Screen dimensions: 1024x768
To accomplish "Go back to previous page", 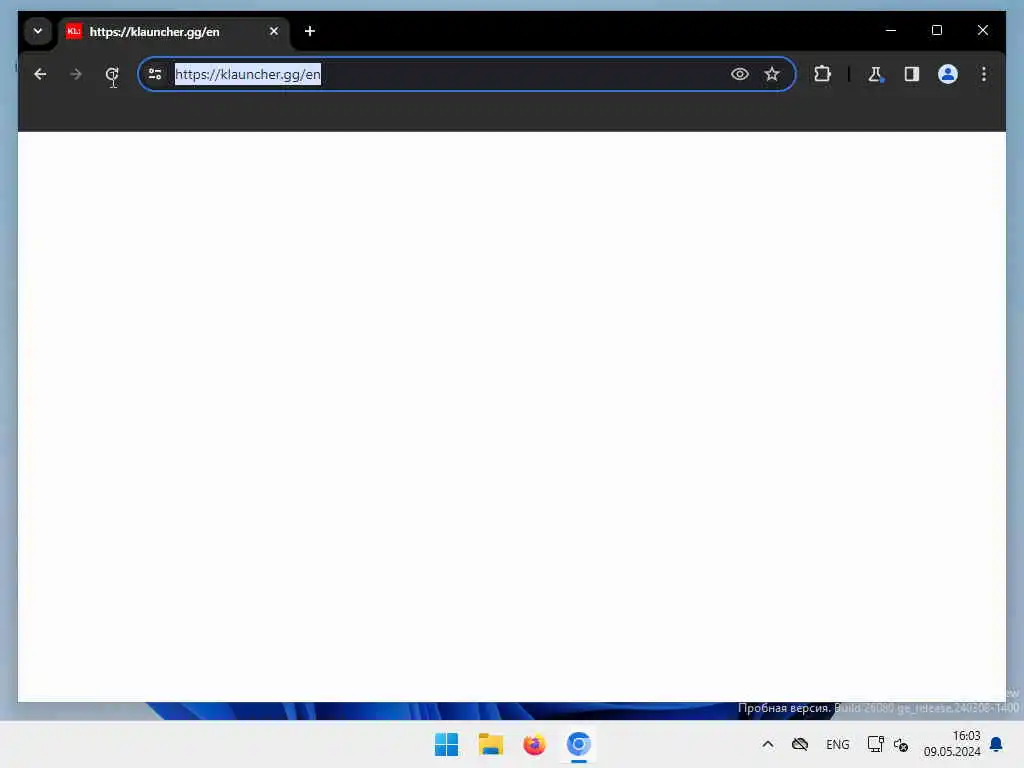I will (x=40, y=74).
